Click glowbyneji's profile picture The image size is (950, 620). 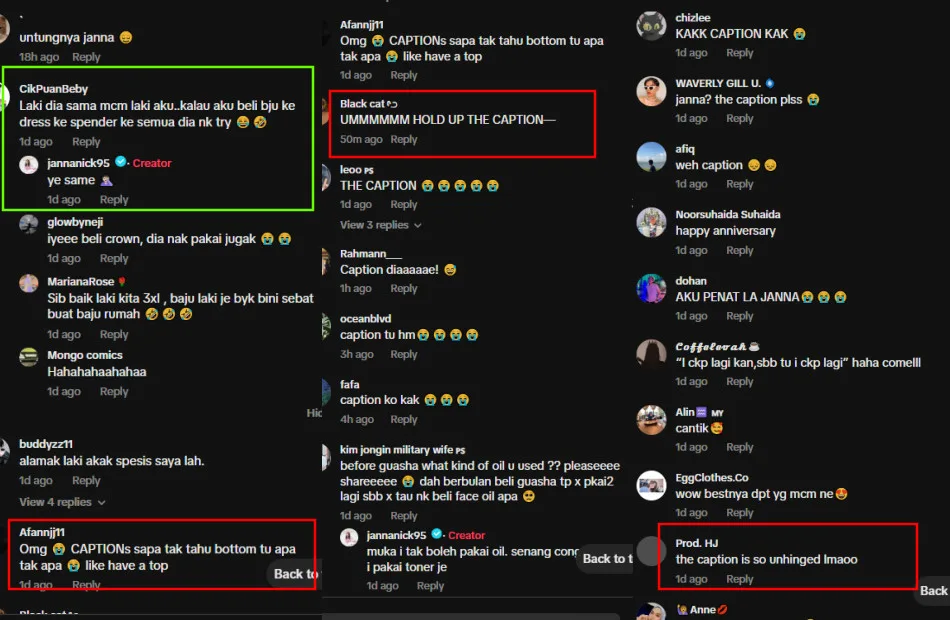(28, 224)
